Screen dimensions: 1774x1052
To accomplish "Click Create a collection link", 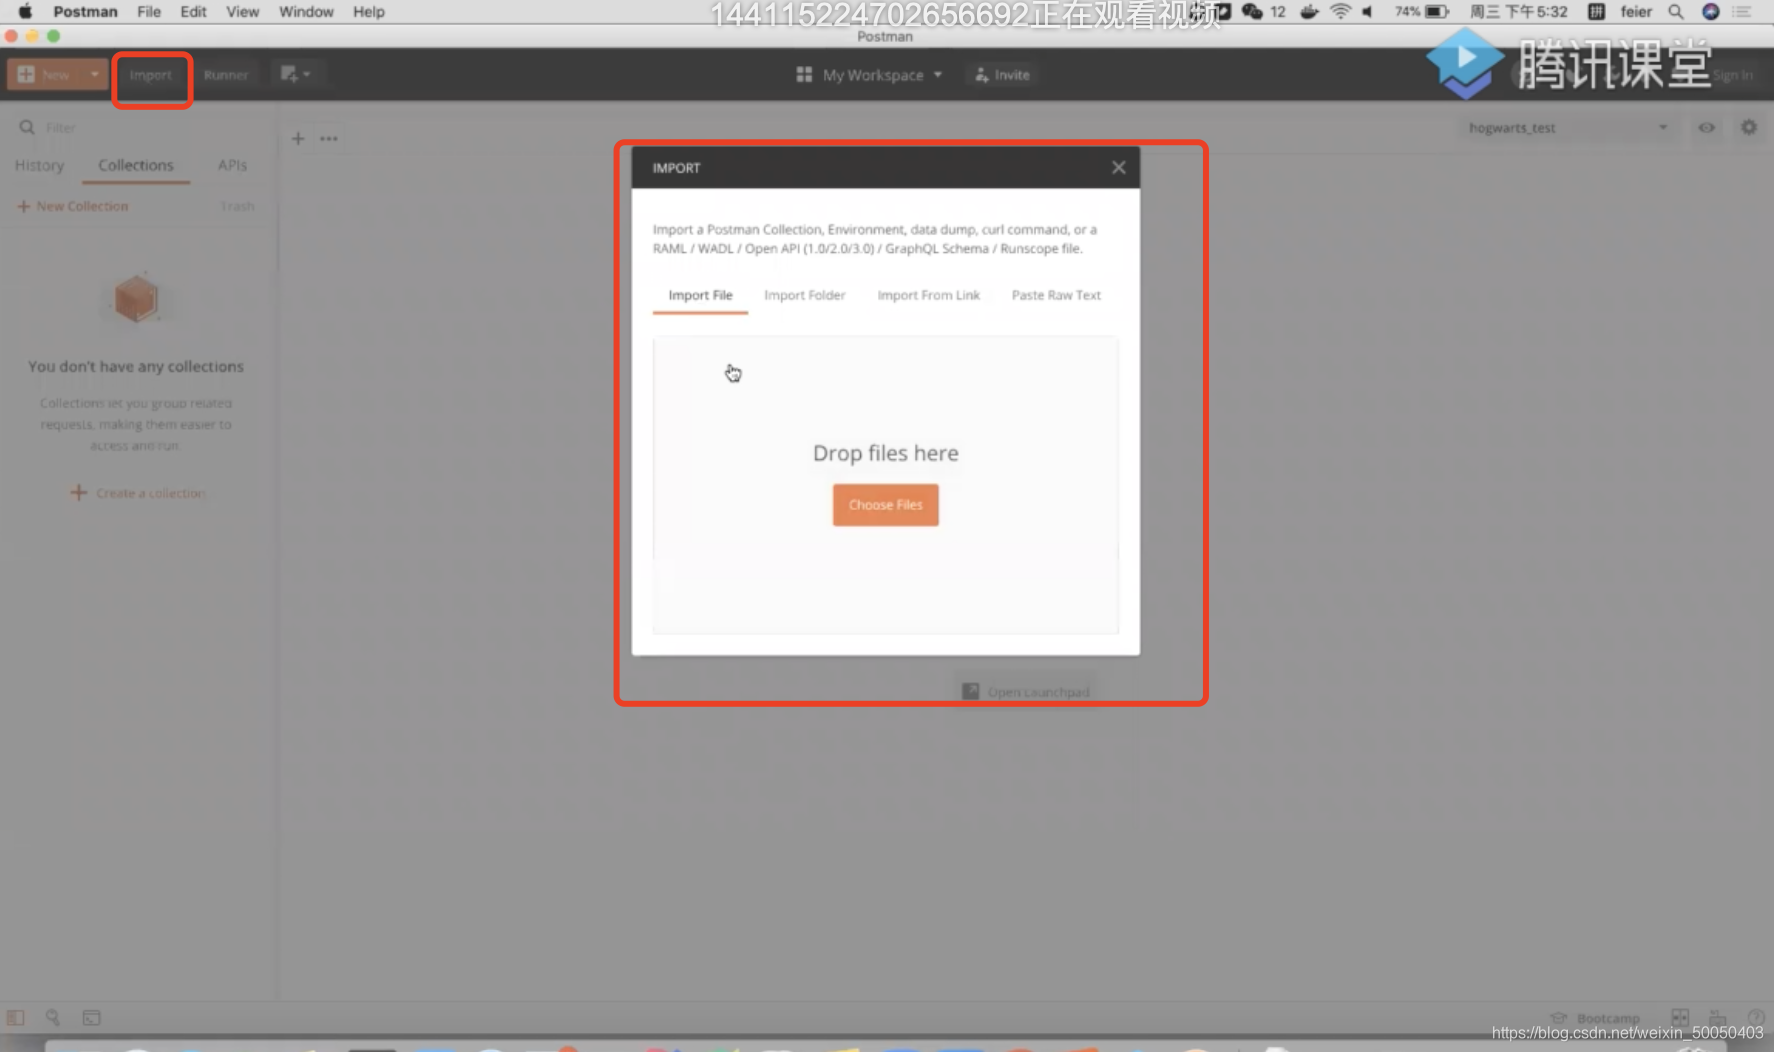I will tap(138, 493).
